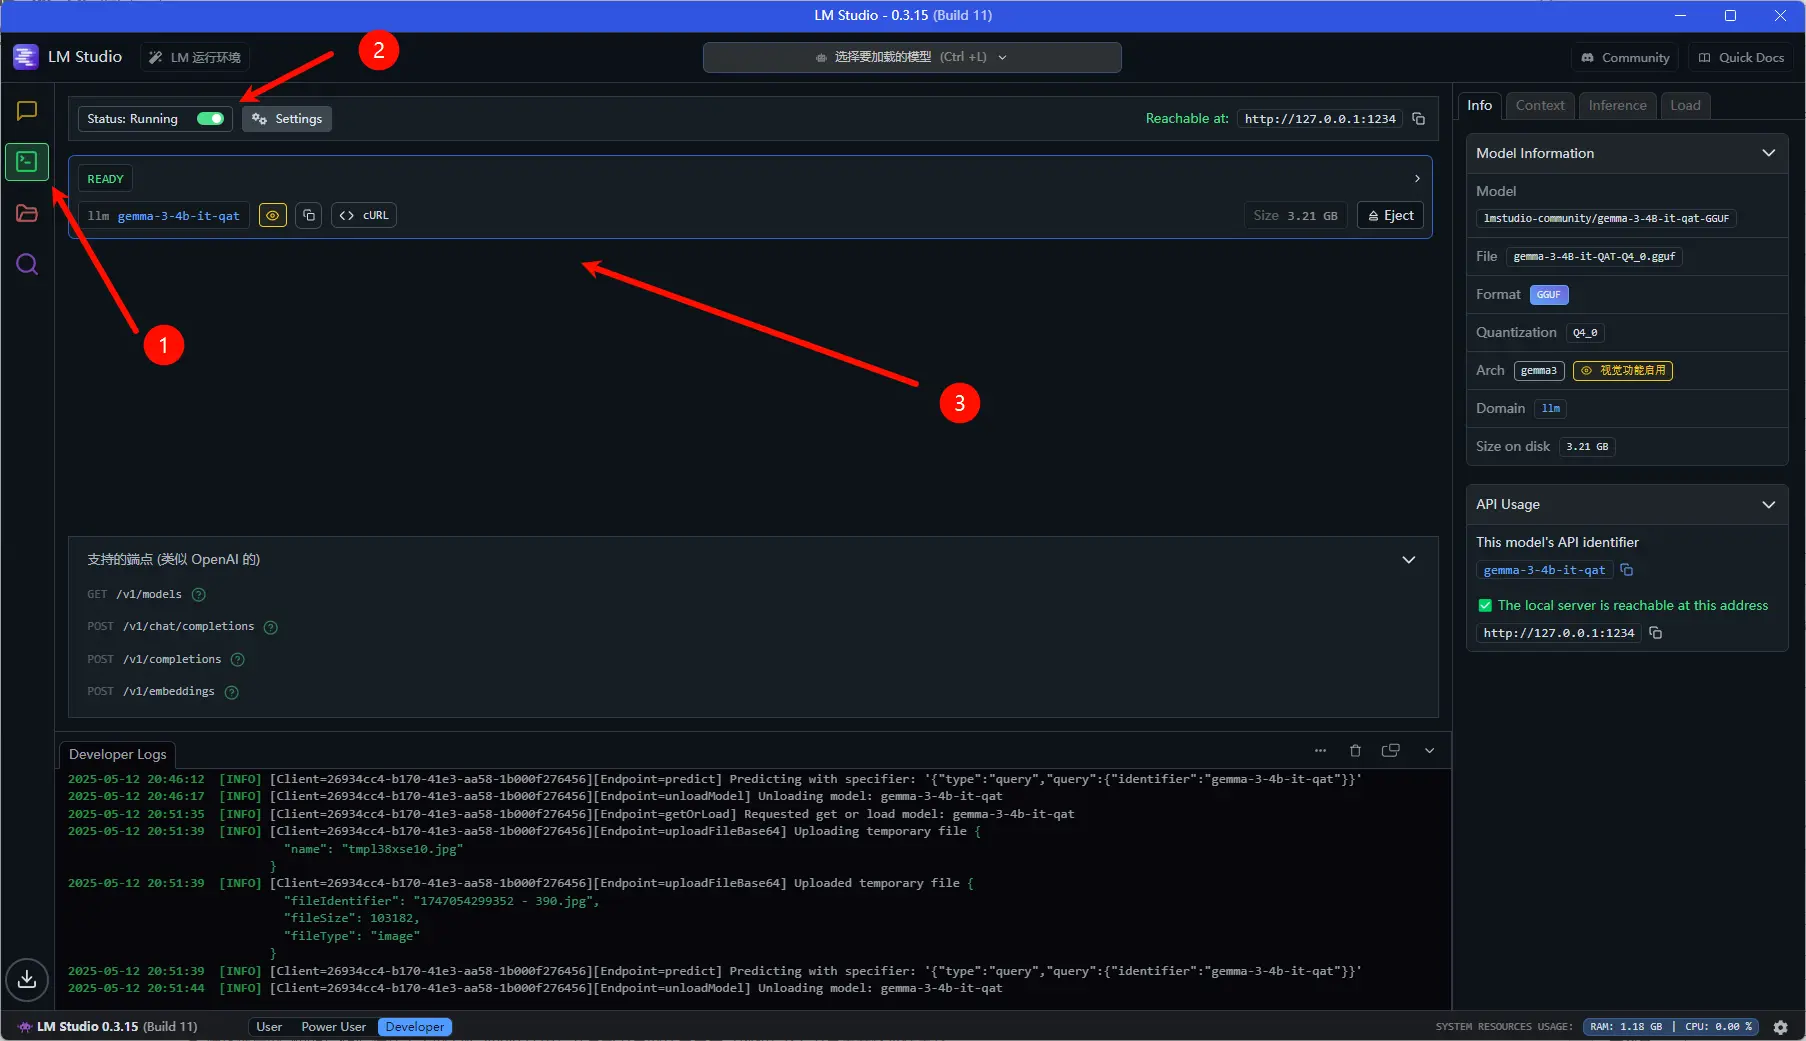
Task: Click the lmstudio-community model path
Action: pyautogui.click(x=1606, y=219)
